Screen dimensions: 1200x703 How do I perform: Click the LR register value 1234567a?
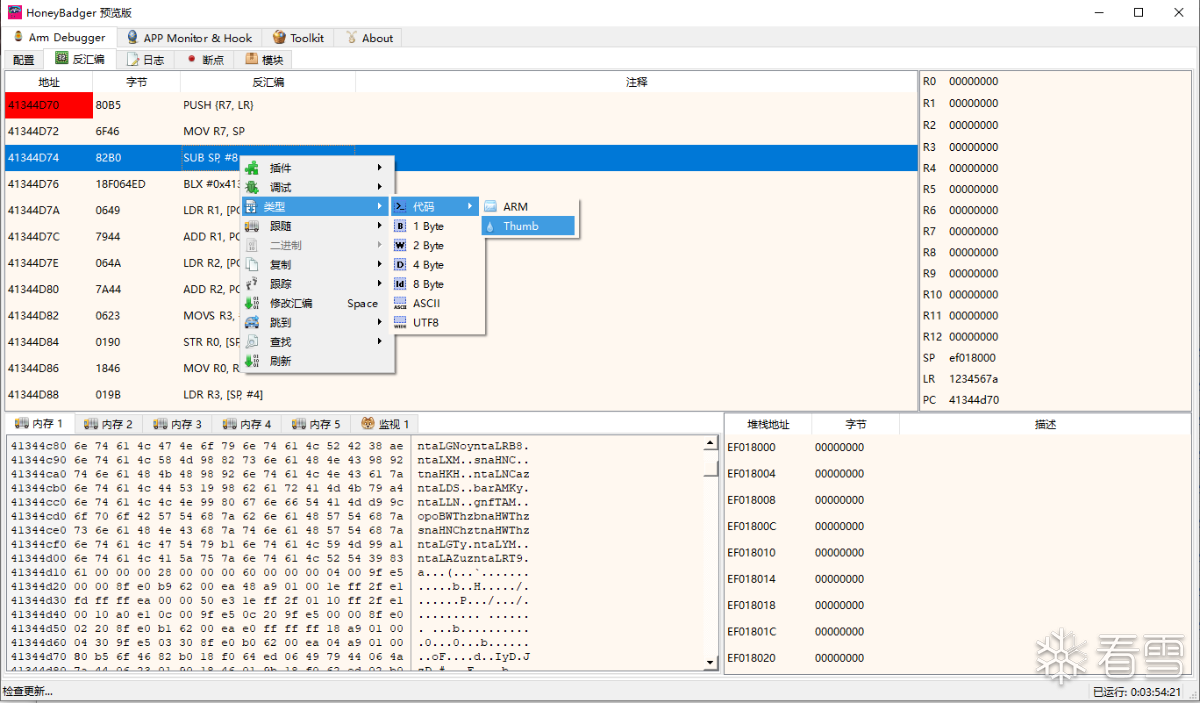[x=973, y=379]
